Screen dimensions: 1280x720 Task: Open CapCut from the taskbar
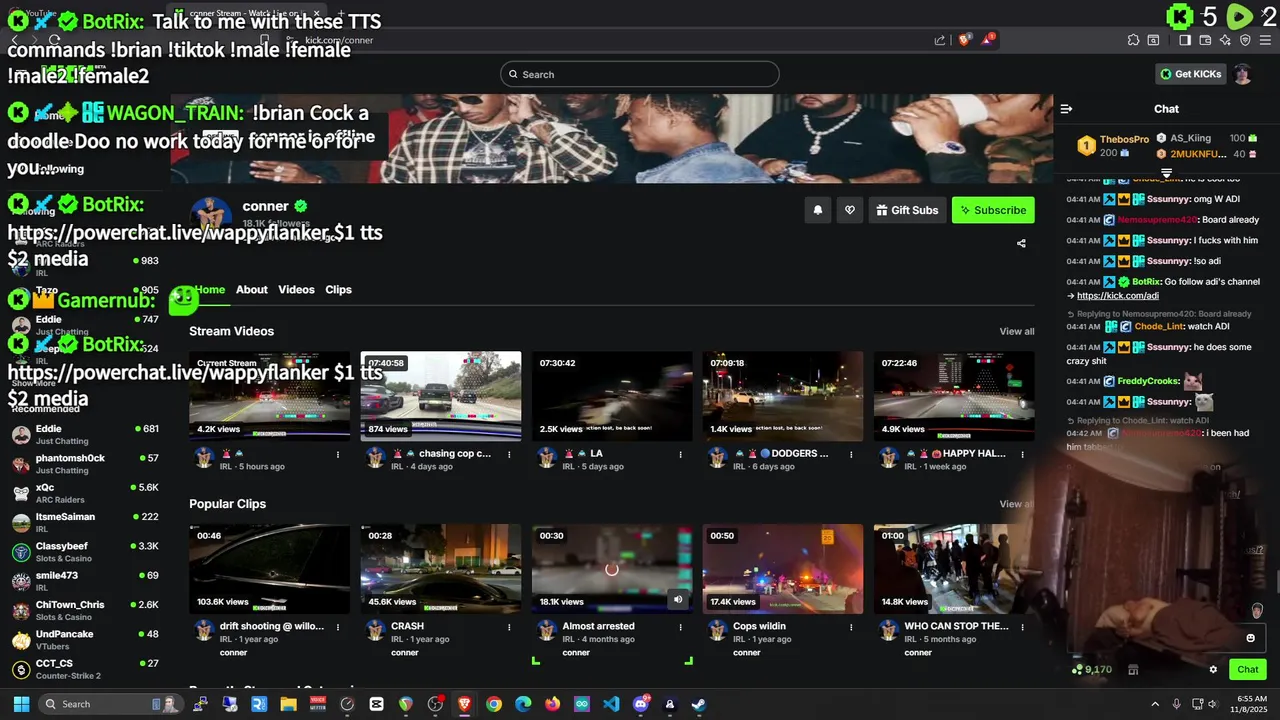click(x=376, y=704)
